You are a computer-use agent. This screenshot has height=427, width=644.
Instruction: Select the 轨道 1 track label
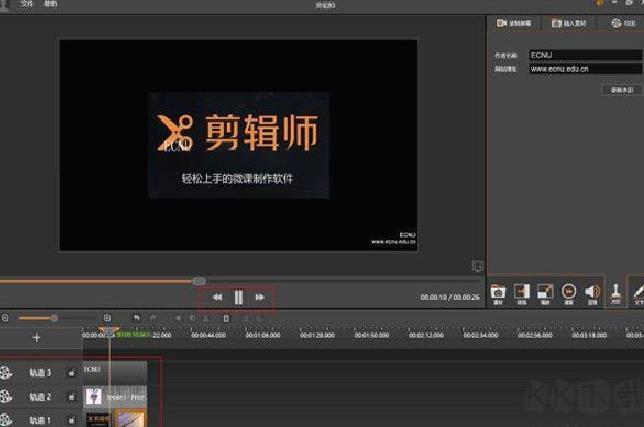[40, 420]
